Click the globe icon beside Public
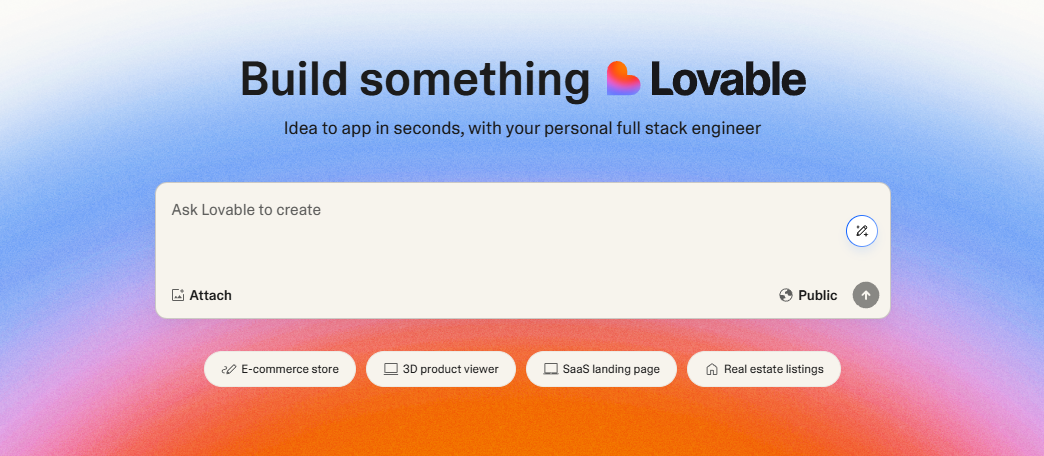This screenshot has width=1044, height=456. pyautogui.click(x=786, y=295)
